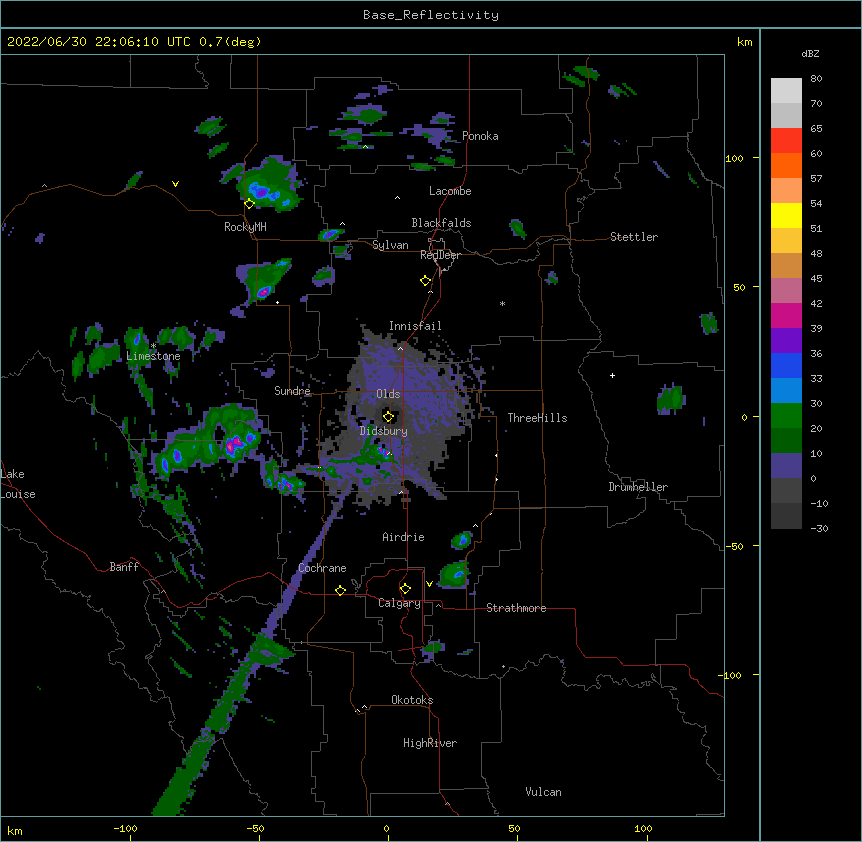The height and width of the screenshot is (842, 862).
Task: Click the Cochrane city label
Action: 322,568
